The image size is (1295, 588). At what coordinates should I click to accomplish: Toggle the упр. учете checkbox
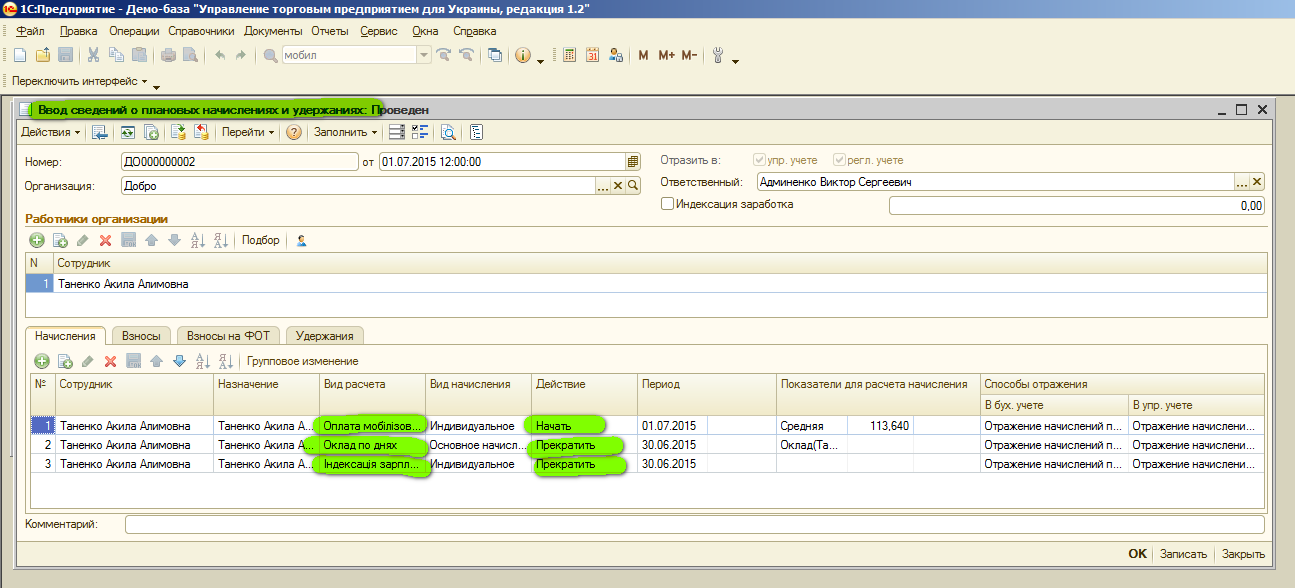760,160
